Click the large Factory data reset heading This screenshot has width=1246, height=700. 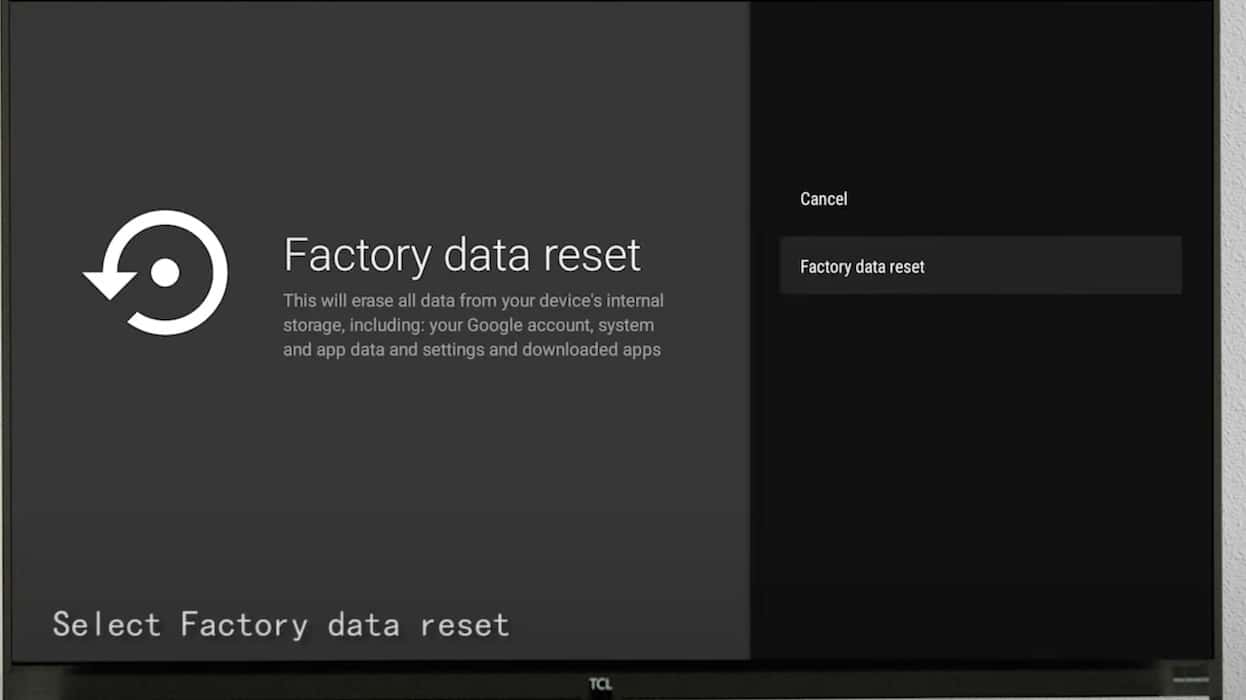pos(462,255)
